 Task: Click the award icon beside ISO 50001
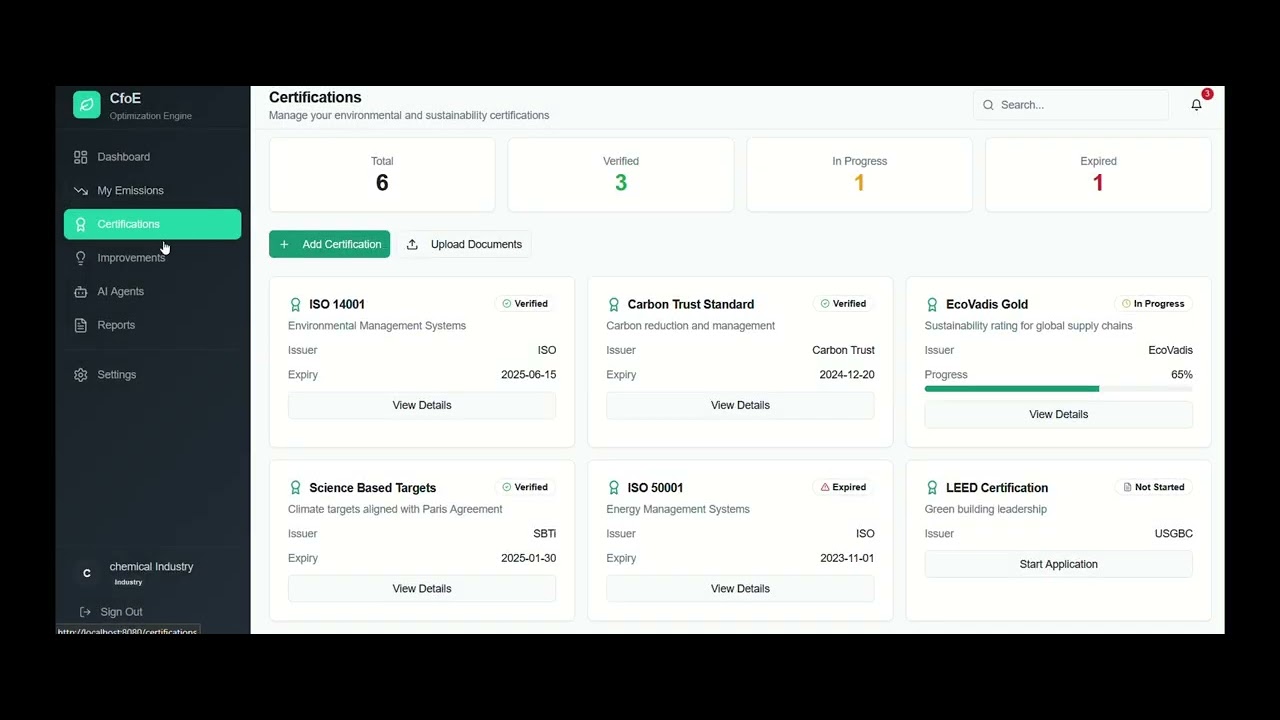614,488
